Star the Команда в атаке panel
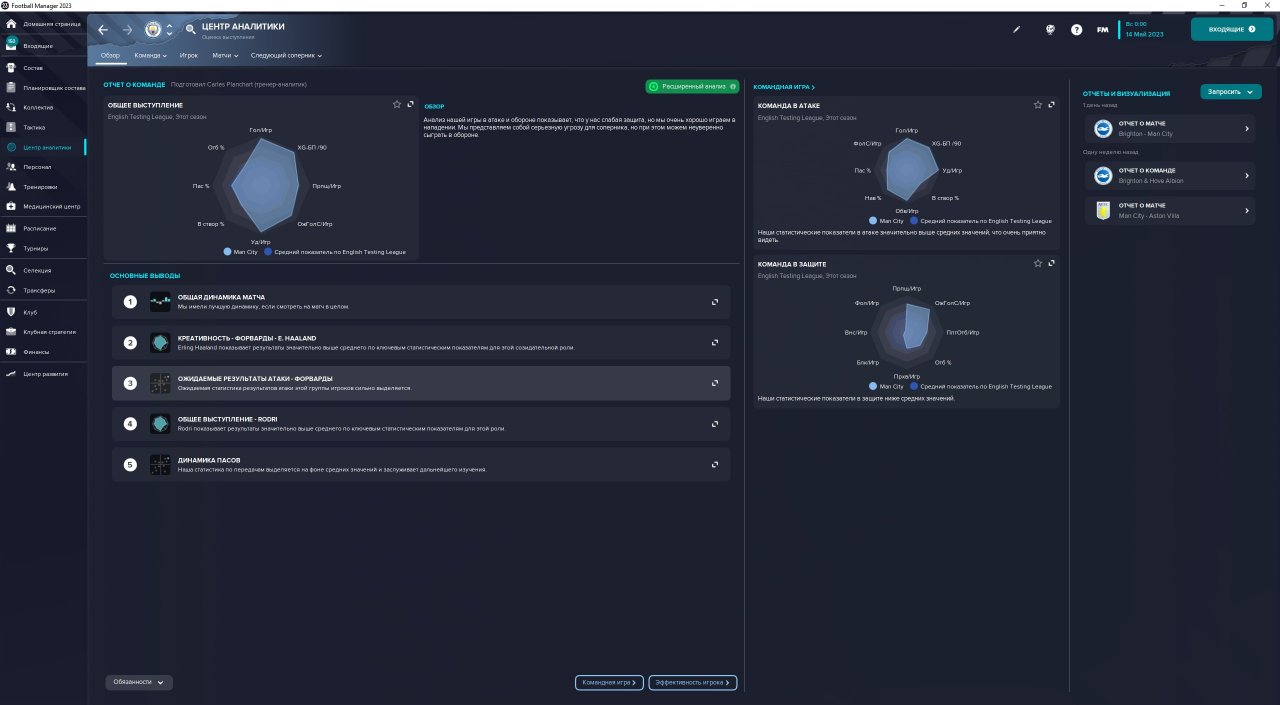This screenshot has height=705, width=1280. click(x=1038, y=104)
